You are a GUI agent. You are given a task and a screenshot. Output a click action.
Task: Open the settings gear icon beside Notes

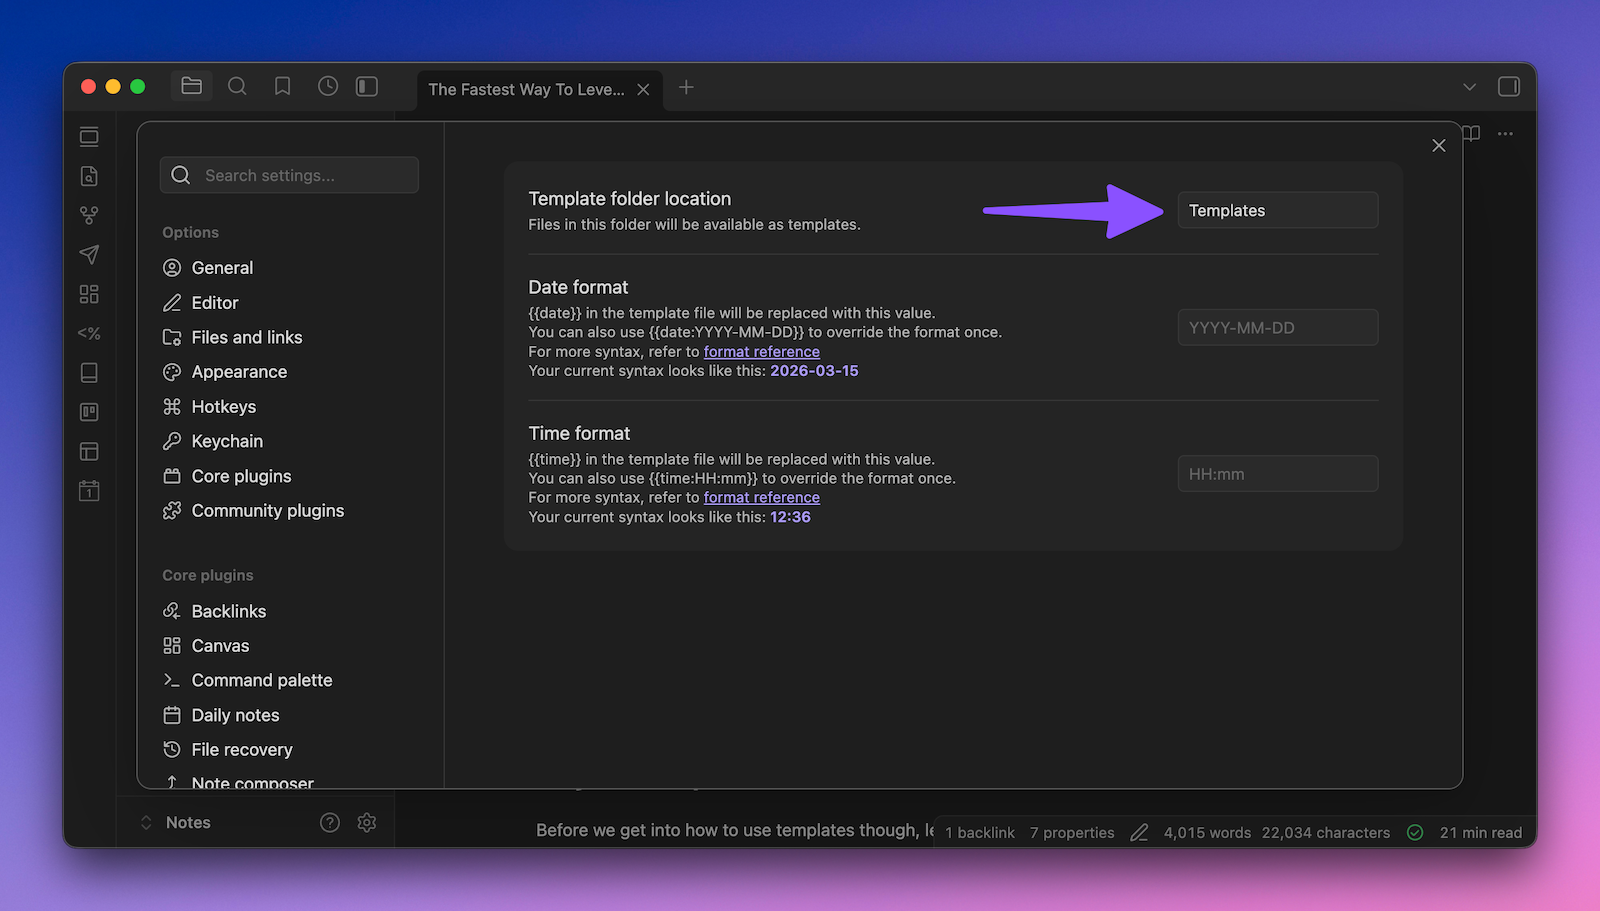click(x=367, y=822)
